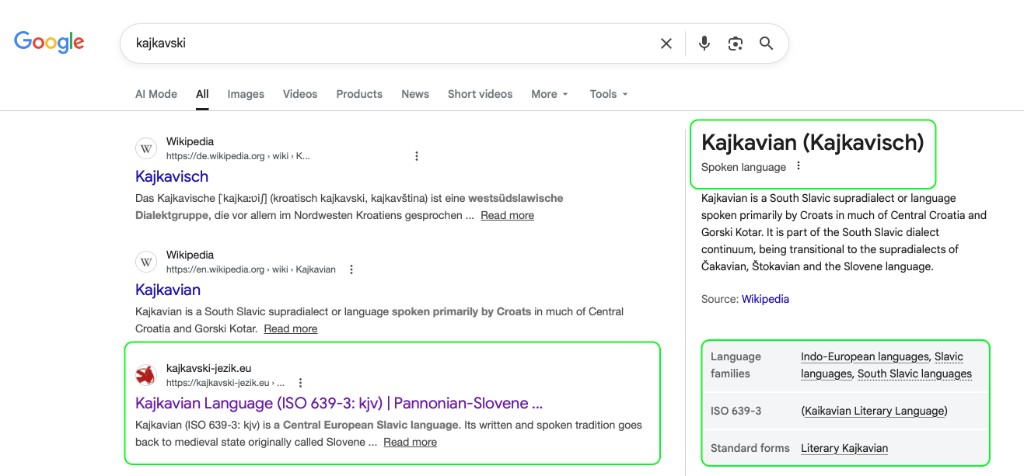Image resolution: width=1024 pixels, height=476 pixels.
Task: Open Google Lens image search icon
Action: (x=735, y=44)
